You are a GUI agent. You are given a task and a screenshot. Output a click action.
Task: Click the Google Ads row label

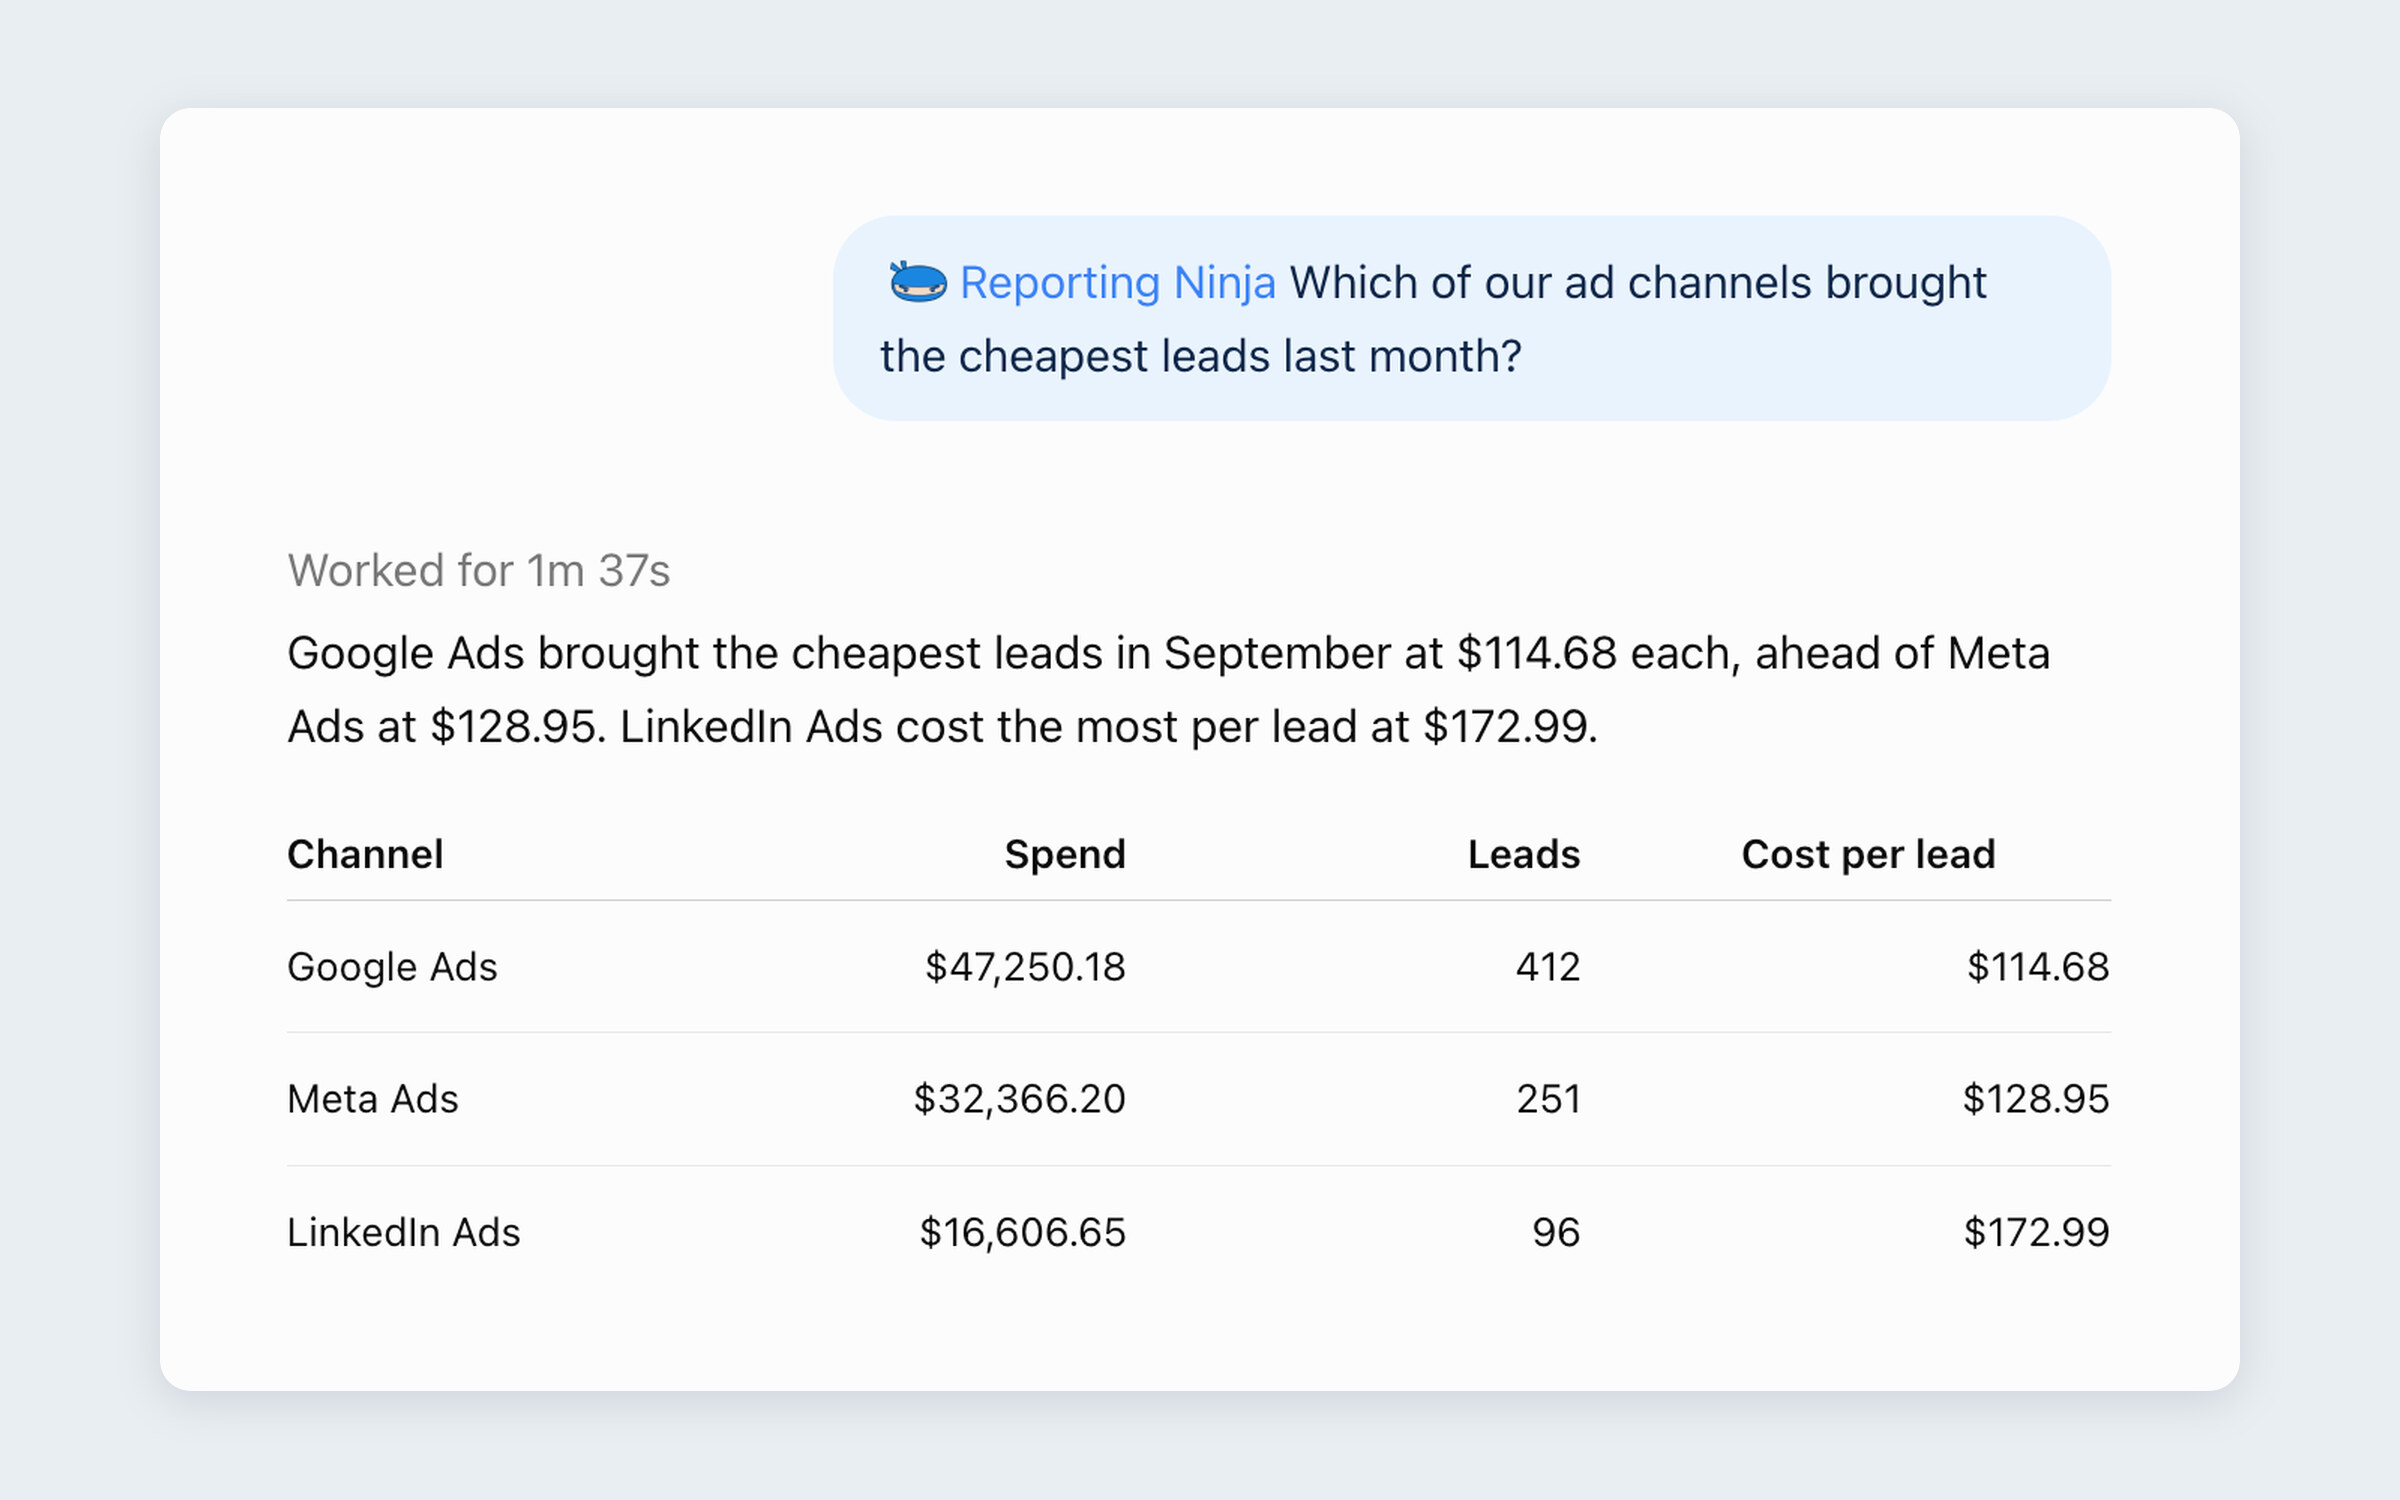click(392, 967)
